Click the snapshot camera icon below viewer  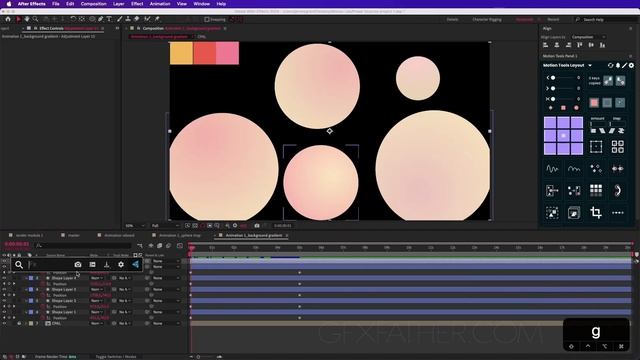[257, 225]
